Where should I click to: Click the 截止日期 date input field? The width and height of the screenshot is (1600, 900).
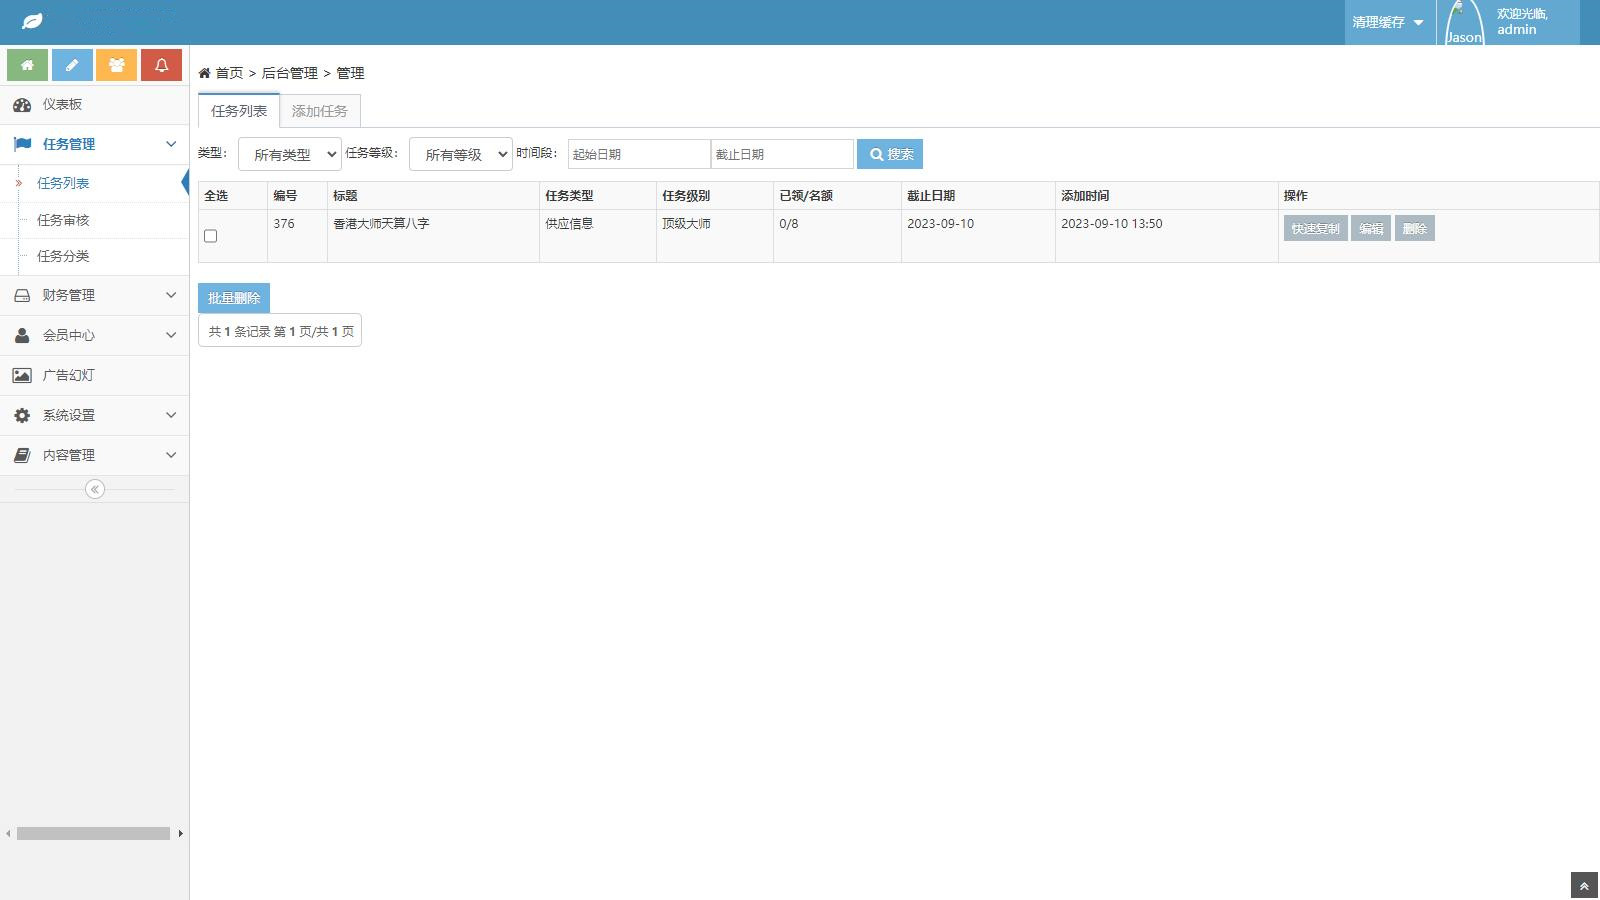(782, 154)
